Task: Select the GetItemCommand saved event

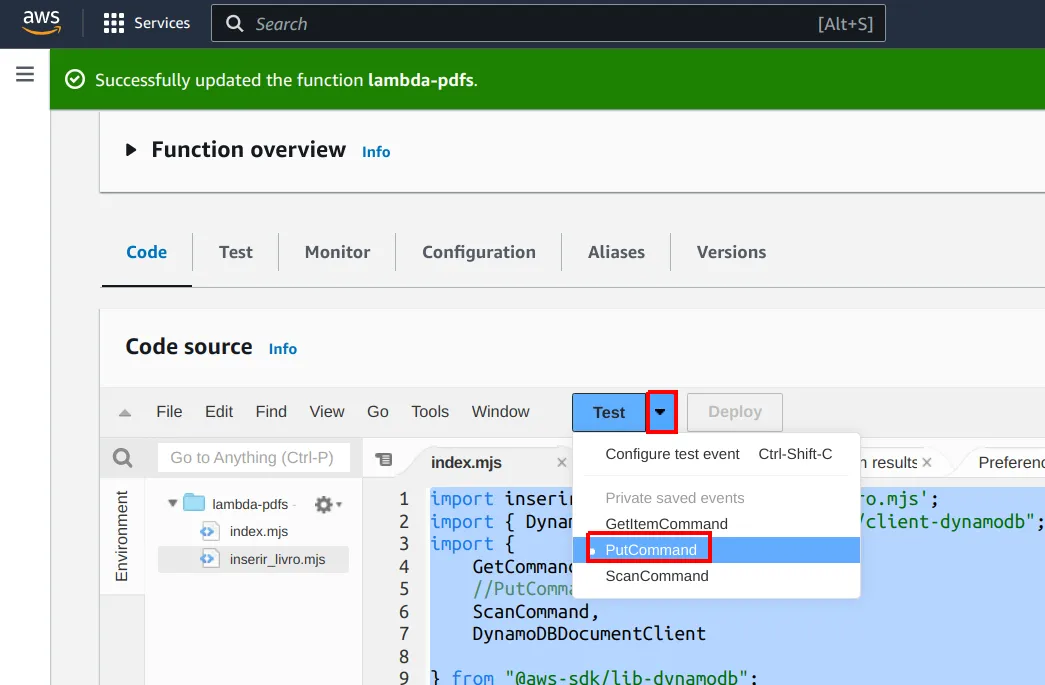Action: [x=716, y=524]
